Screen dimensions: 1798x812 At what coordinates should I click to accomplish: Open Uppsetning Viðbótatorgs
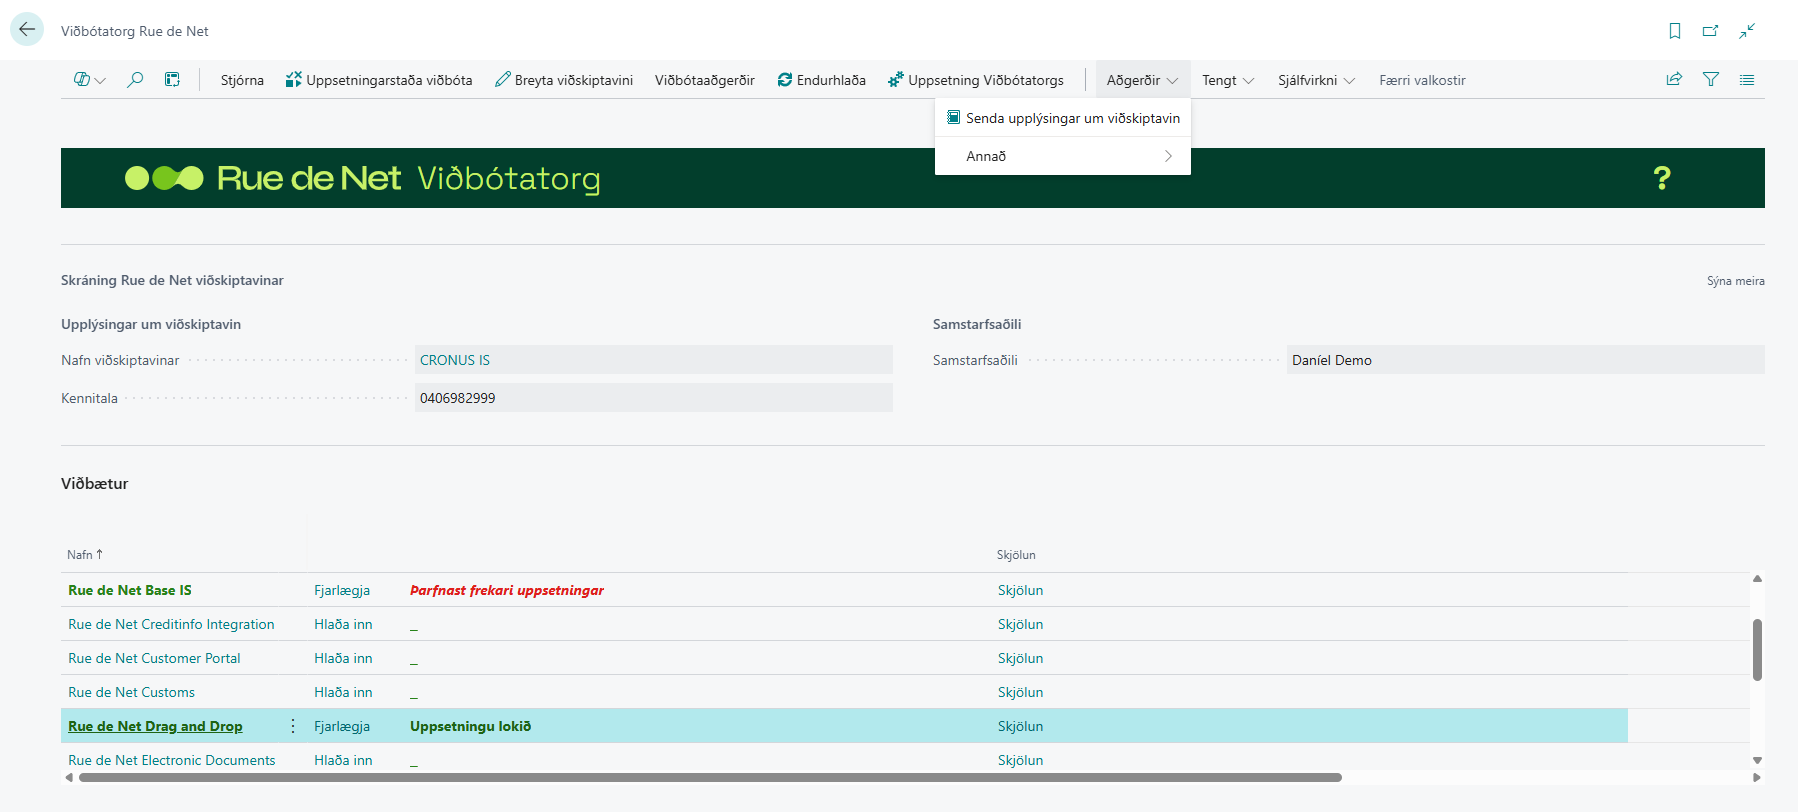(975, 80)
